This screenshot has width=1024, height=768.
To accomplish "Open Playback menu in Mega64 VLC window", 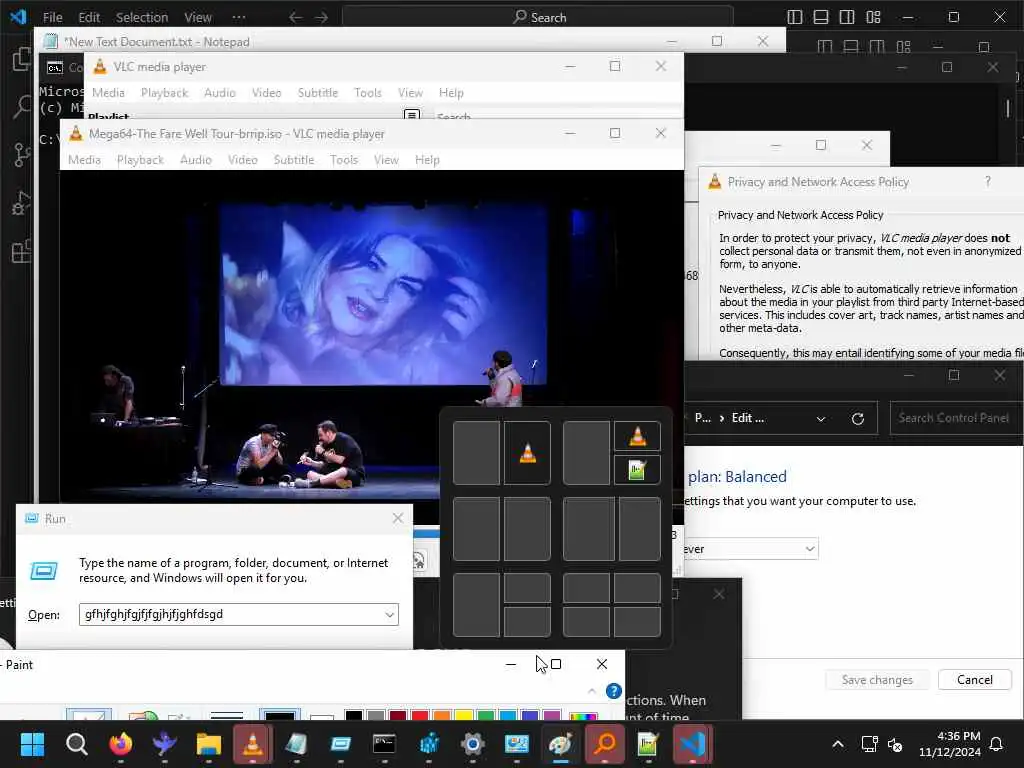I will 140,160.
